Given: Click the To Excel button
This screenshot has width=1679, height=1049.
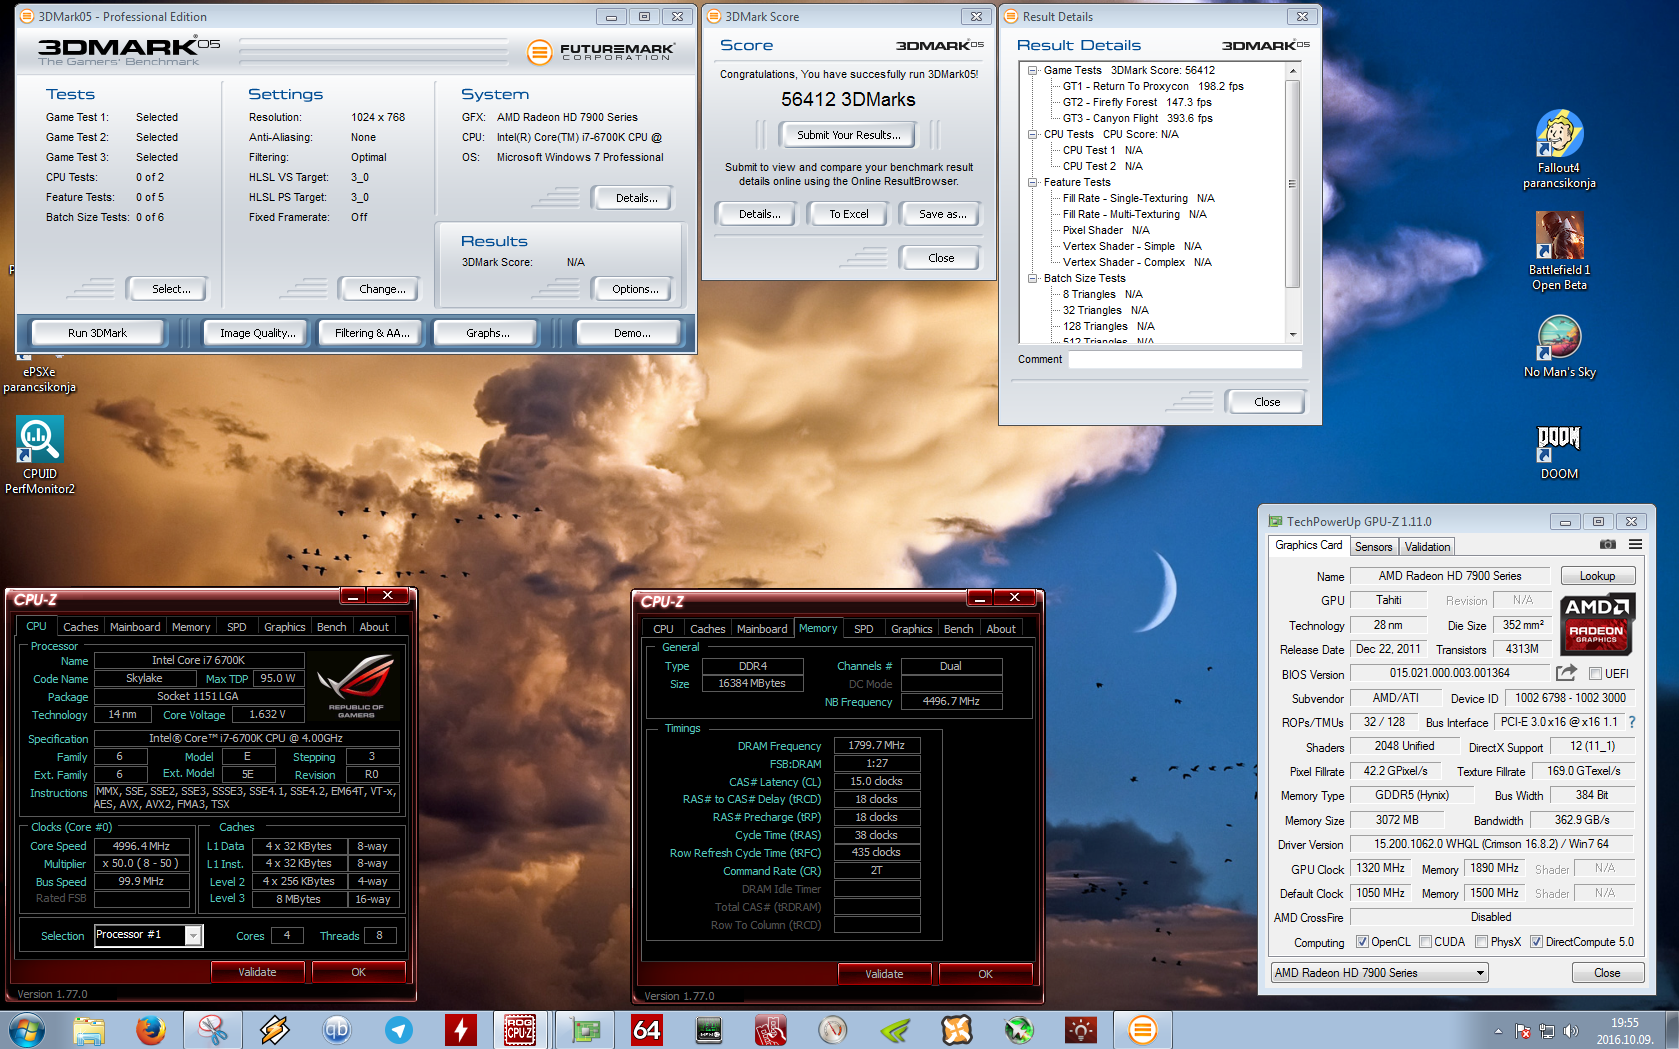Looking at the screenshot, I should pyautogui.click(x=849, y=214).
